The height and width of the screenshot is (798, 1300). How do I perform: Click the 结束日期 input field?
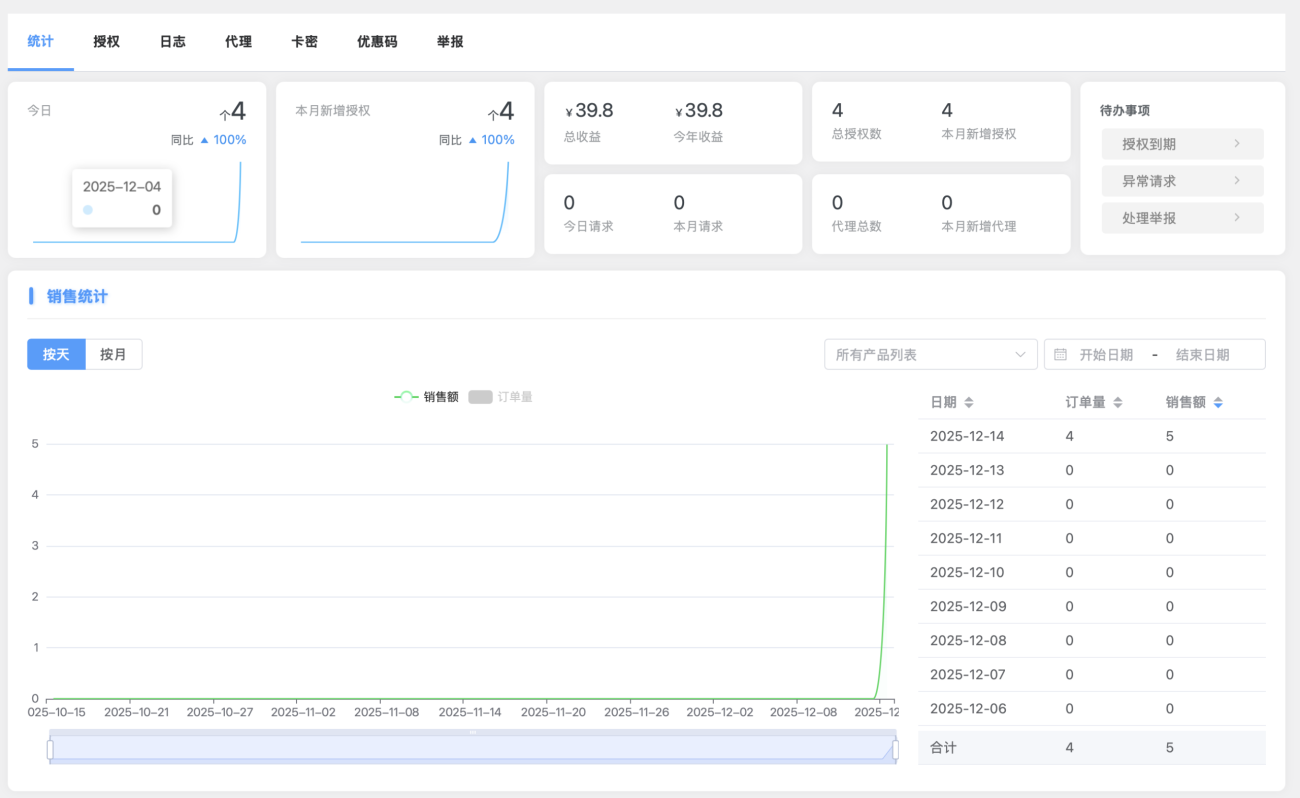1202,354
